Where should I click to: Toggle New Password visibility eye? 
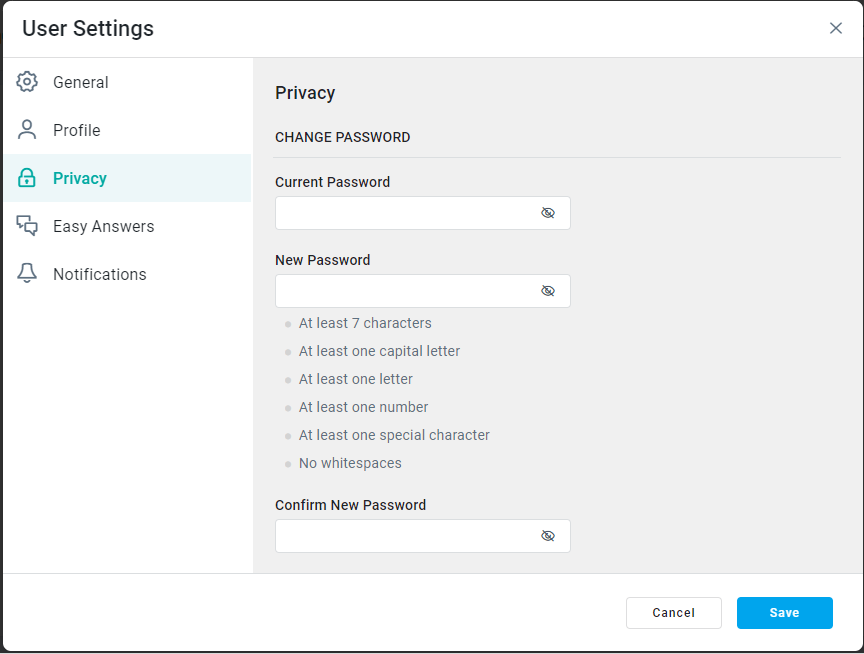click(548, 291)
